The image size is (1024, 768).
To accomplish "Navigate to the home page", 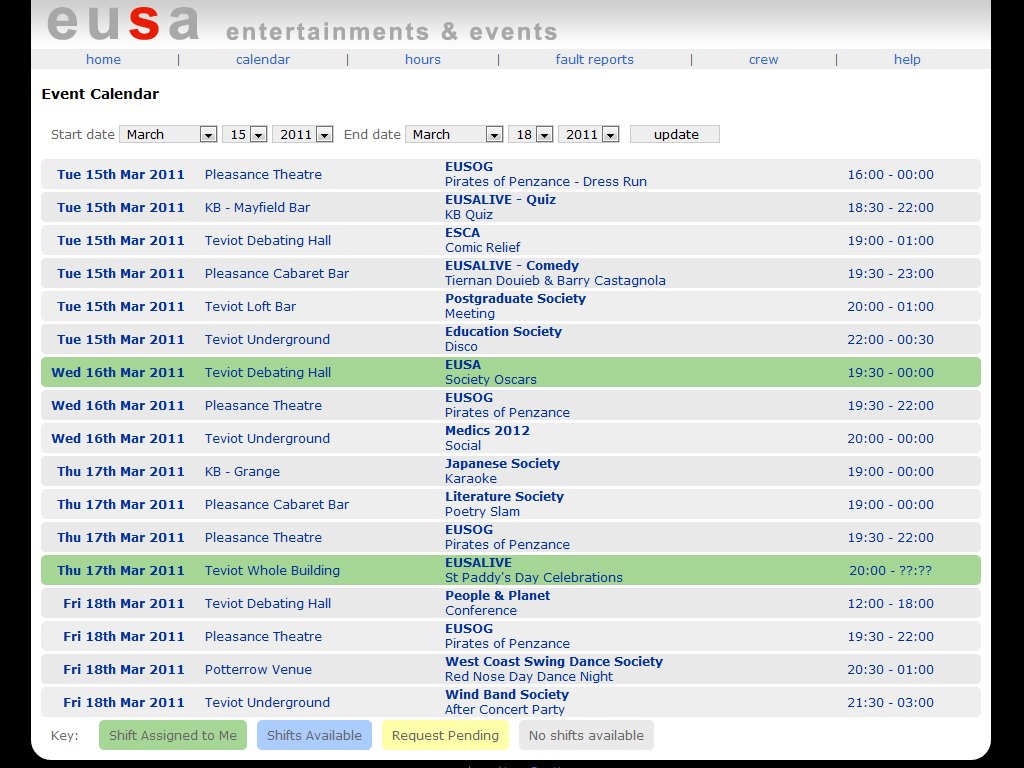I will (103, 59).
